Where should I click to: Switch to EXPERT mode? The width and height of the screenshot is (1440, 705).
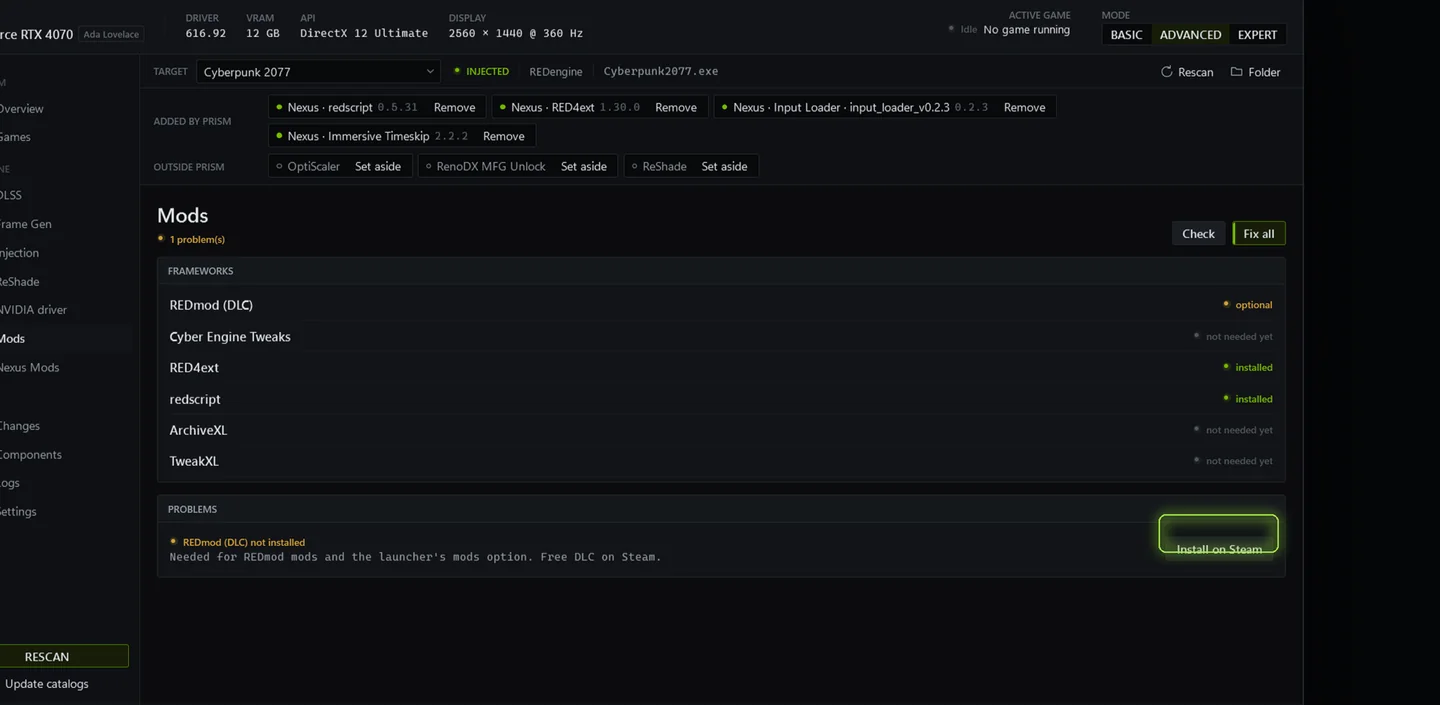[x=1257, y=34]
